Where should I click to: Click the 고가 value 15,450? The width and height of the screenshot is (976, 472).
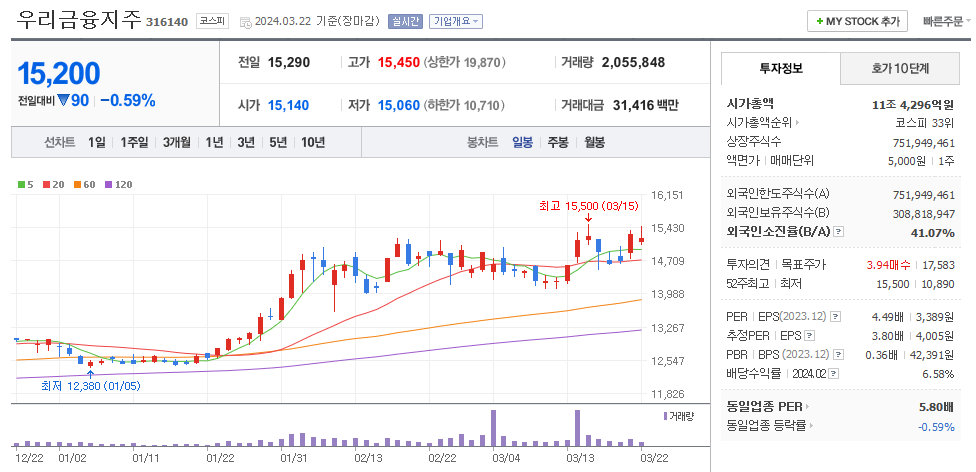pos(398,62)
